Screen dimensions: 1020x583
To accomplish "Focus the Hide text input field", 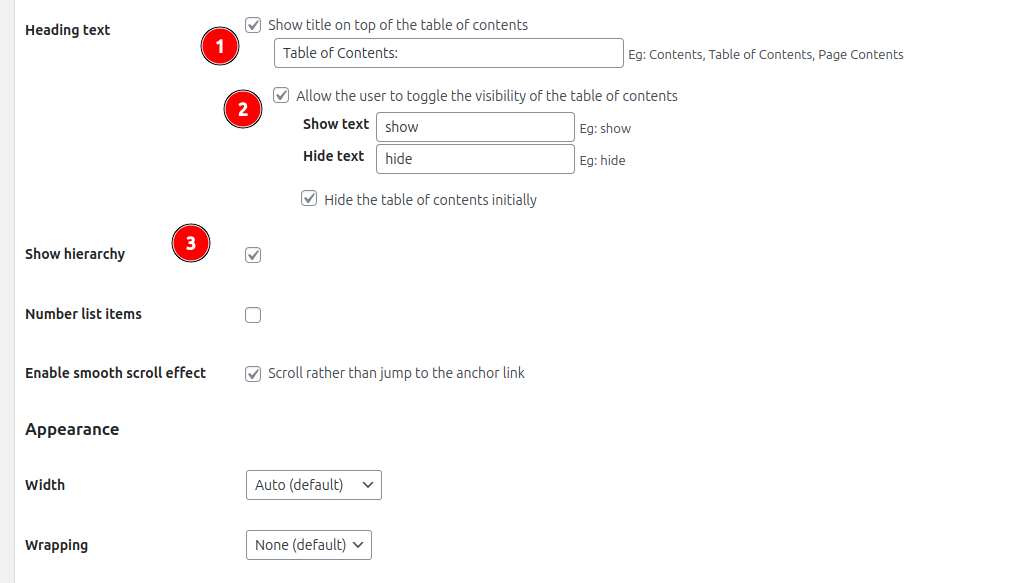I will [475, 159].
